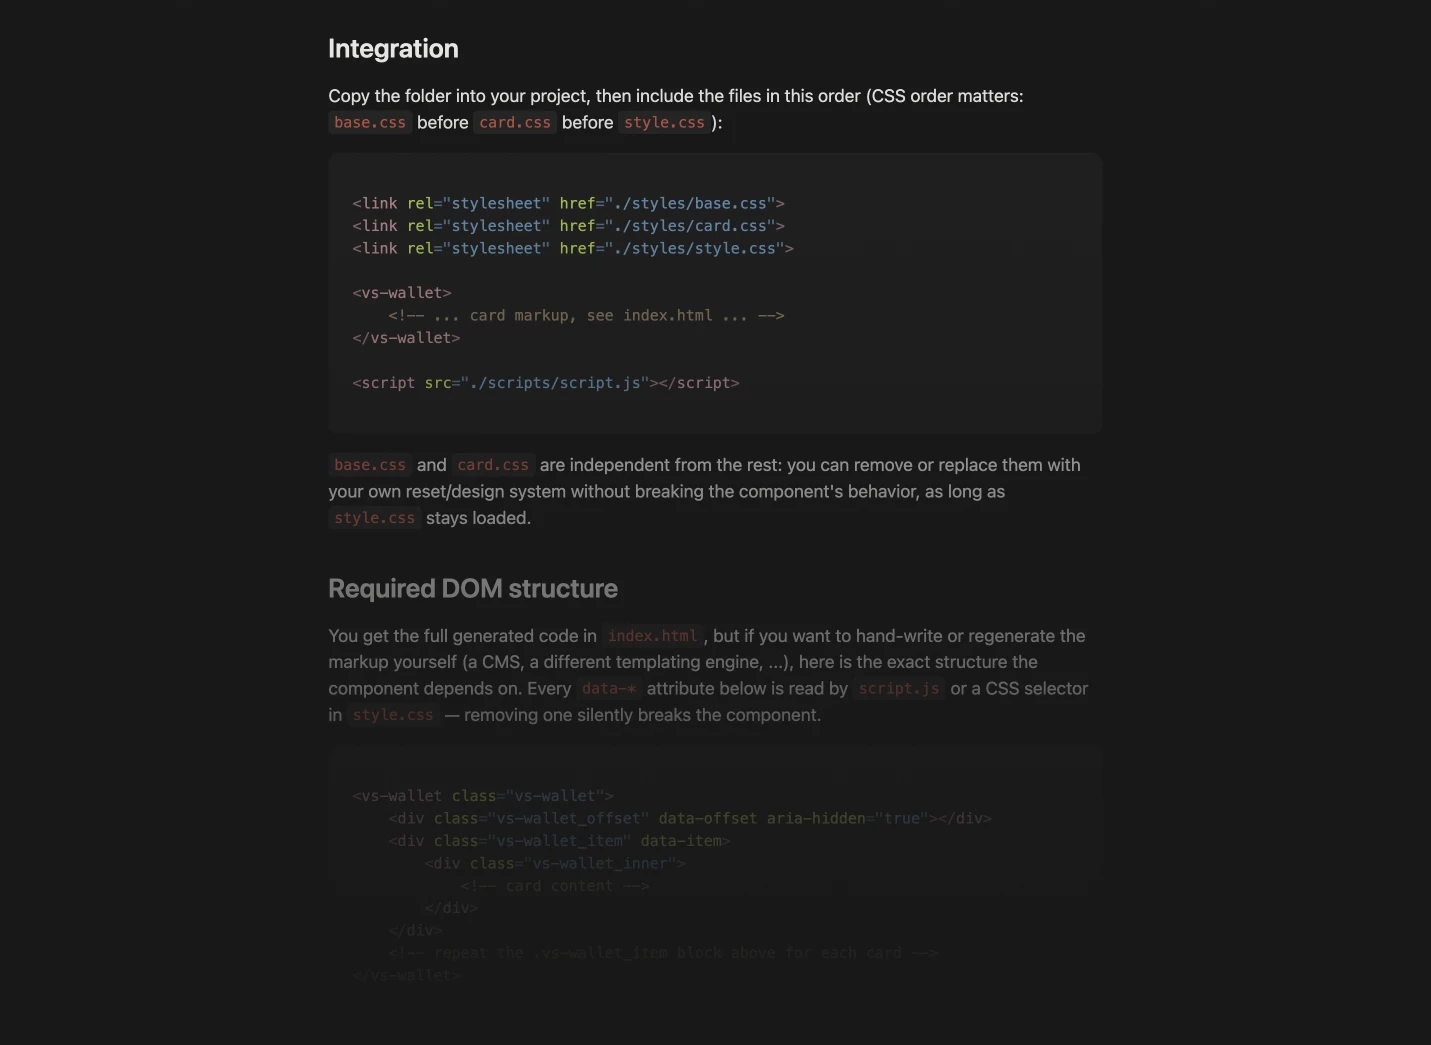Click the closing </vs-wallet> tag in first code block
1431x1045 pixels.
tap(406, 338)
